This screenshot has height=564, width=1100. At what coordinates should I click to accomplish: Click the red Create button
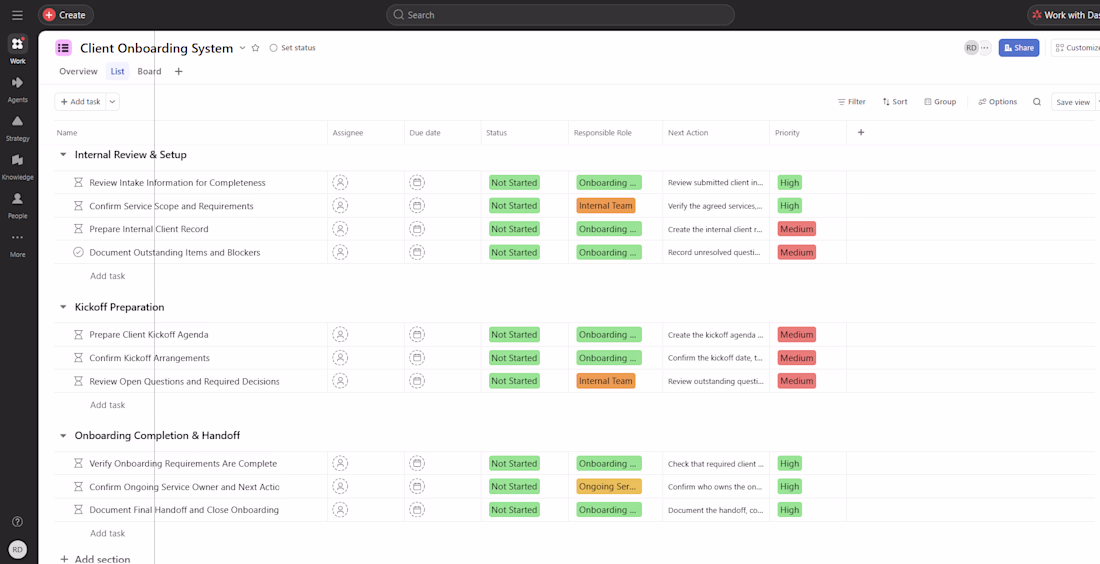65,15
